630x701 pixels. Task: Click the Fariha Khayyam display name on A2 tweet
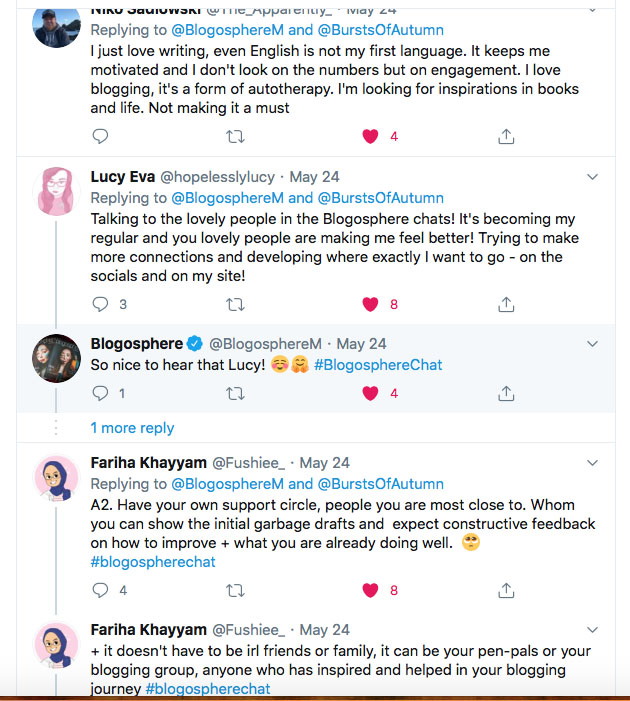tap(147, 463)
